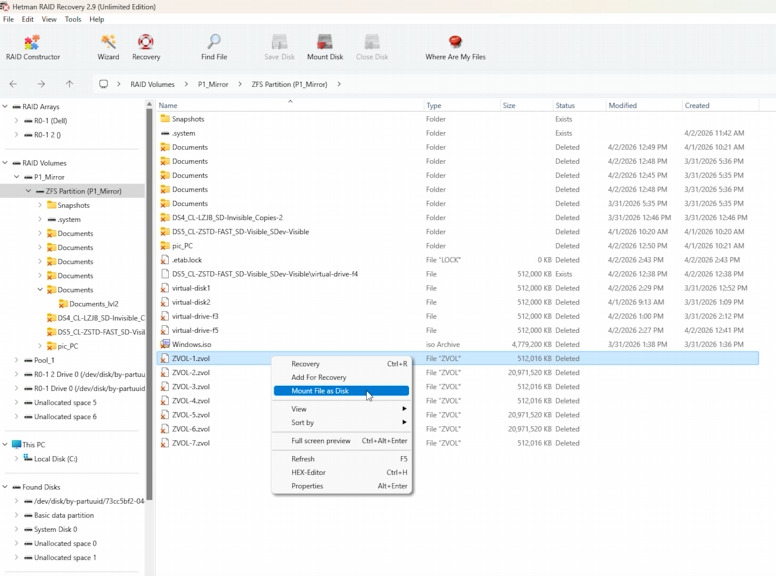Go up one folder level
Screen dimensions: 776x576
[69, 84]
